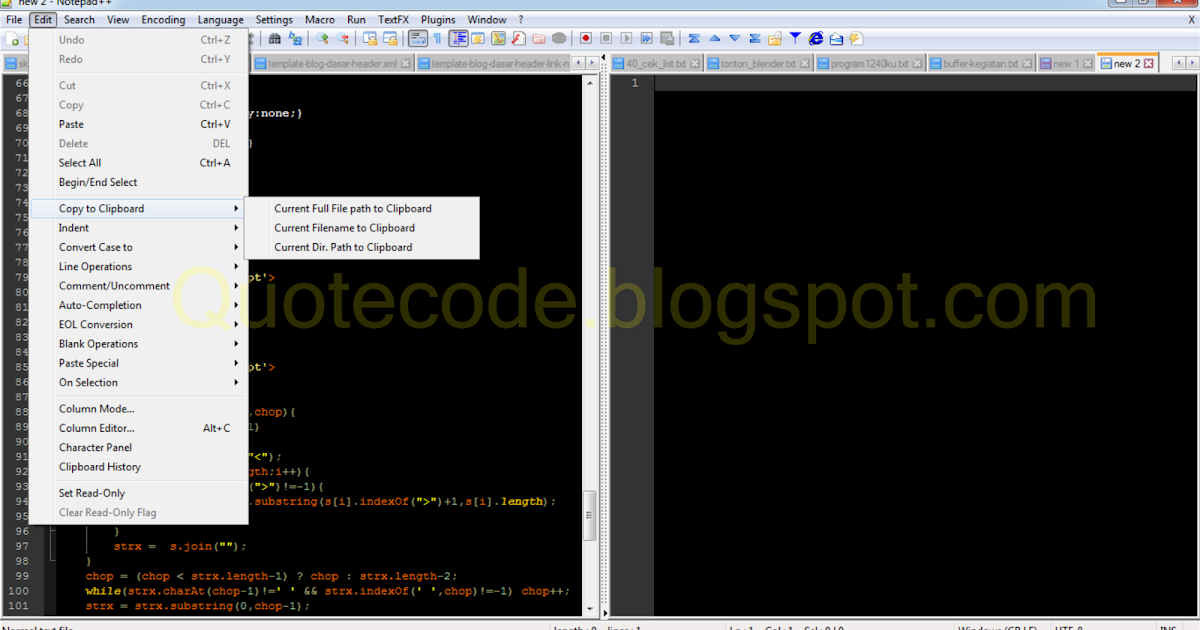Open Column Editor... from Edit menu
Screen dimensions: 1200x630
(x=138, y=428)
